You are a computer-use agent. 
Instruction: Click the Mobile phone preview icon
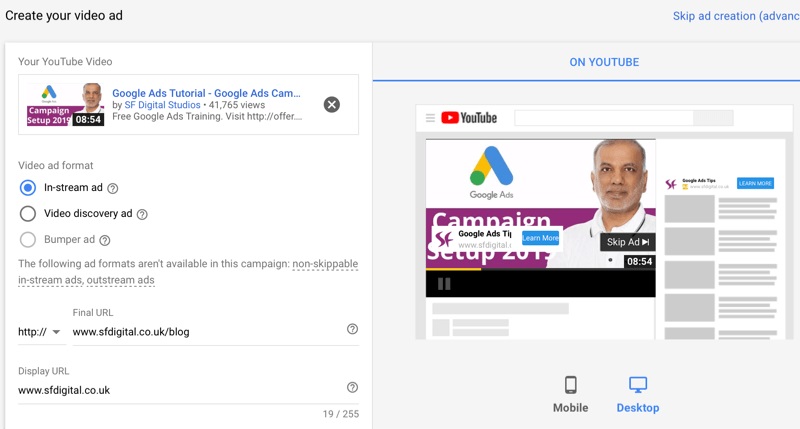click(570, 386)
